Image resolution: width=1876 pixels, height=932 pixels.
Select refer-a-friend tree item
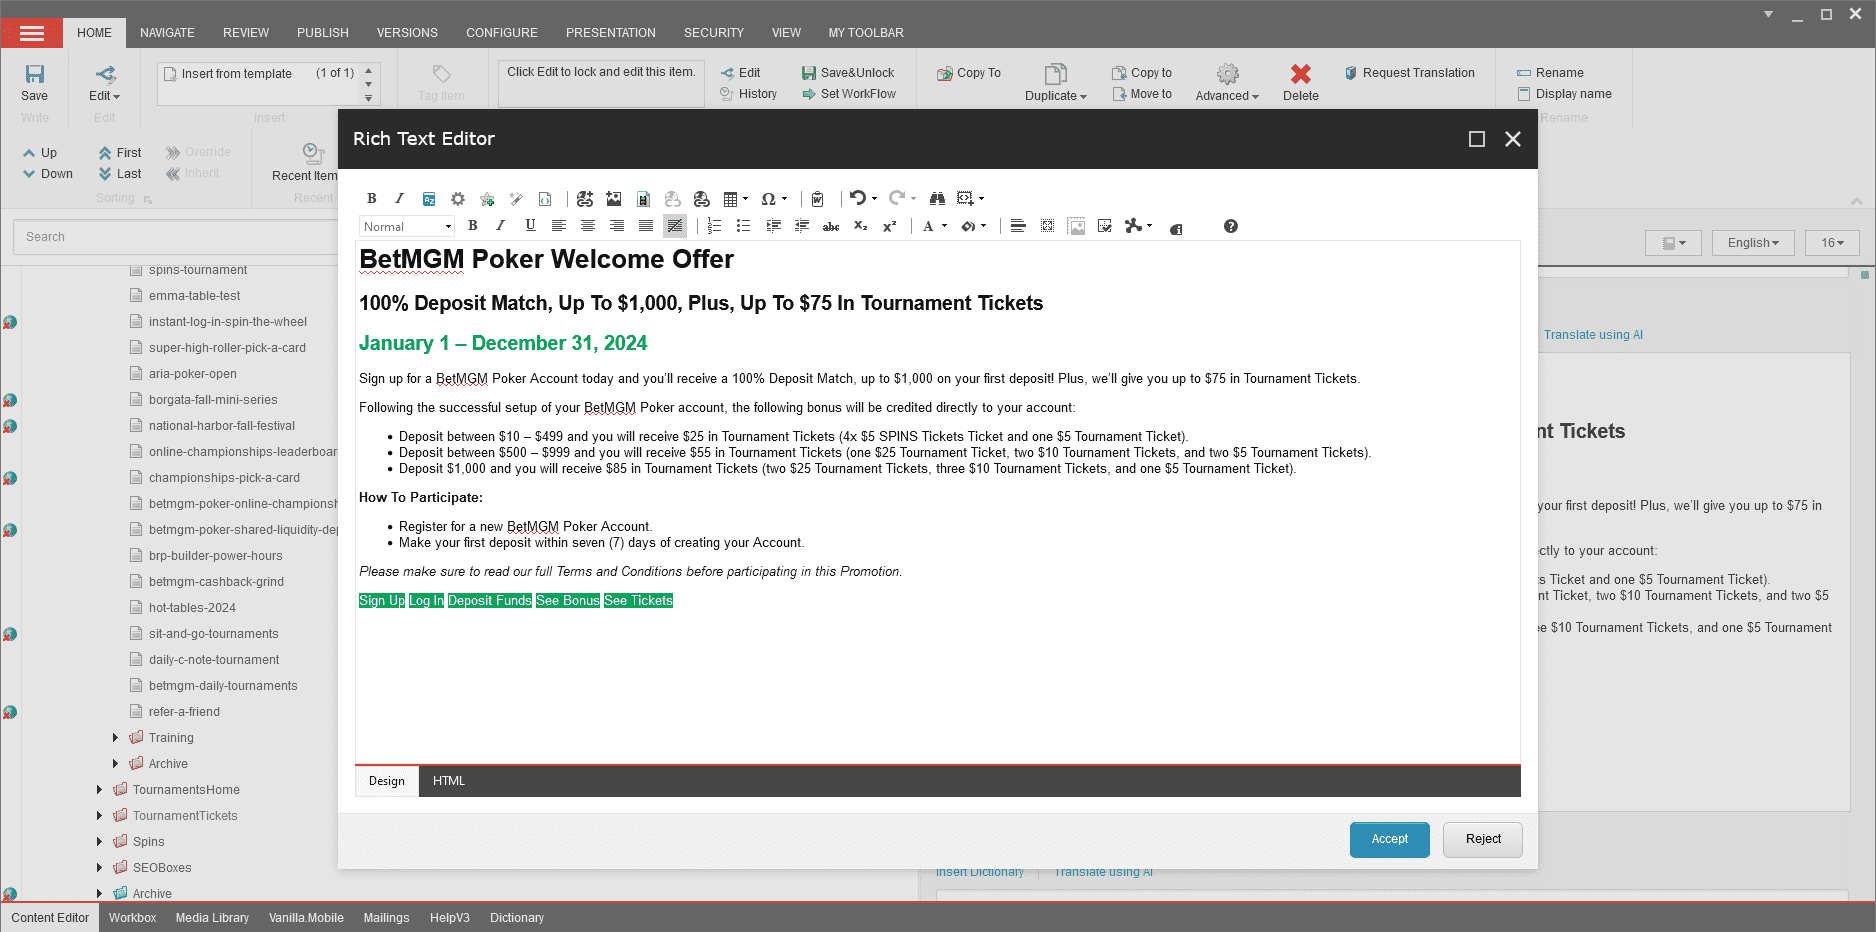point(184,712)
